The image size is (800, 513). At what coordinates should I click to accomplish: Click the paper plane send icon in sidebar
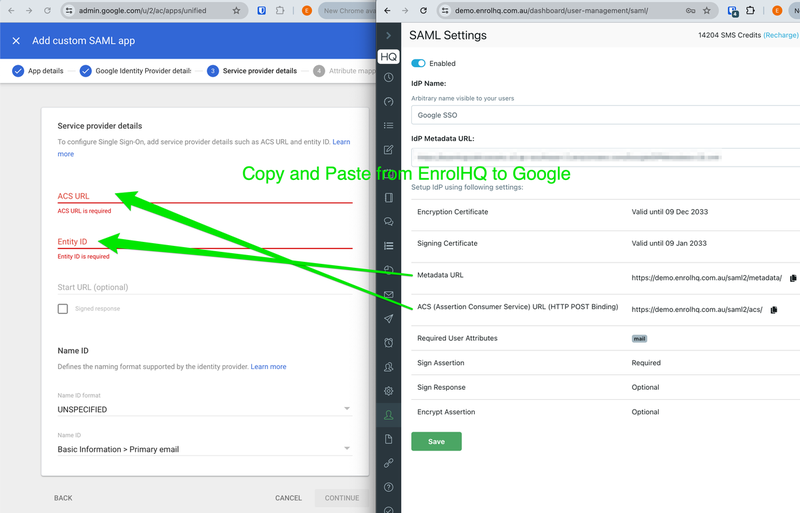(388, 319)
